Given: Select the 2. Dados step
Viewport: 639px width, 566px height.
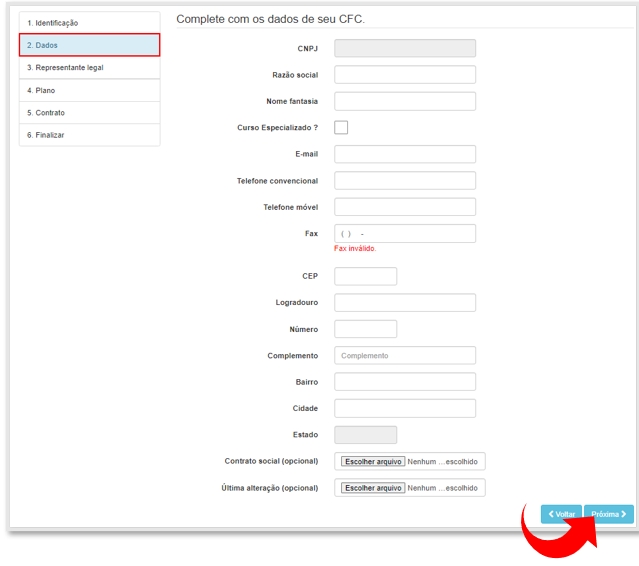Looking at the screenshot, I should click(89, 45).
